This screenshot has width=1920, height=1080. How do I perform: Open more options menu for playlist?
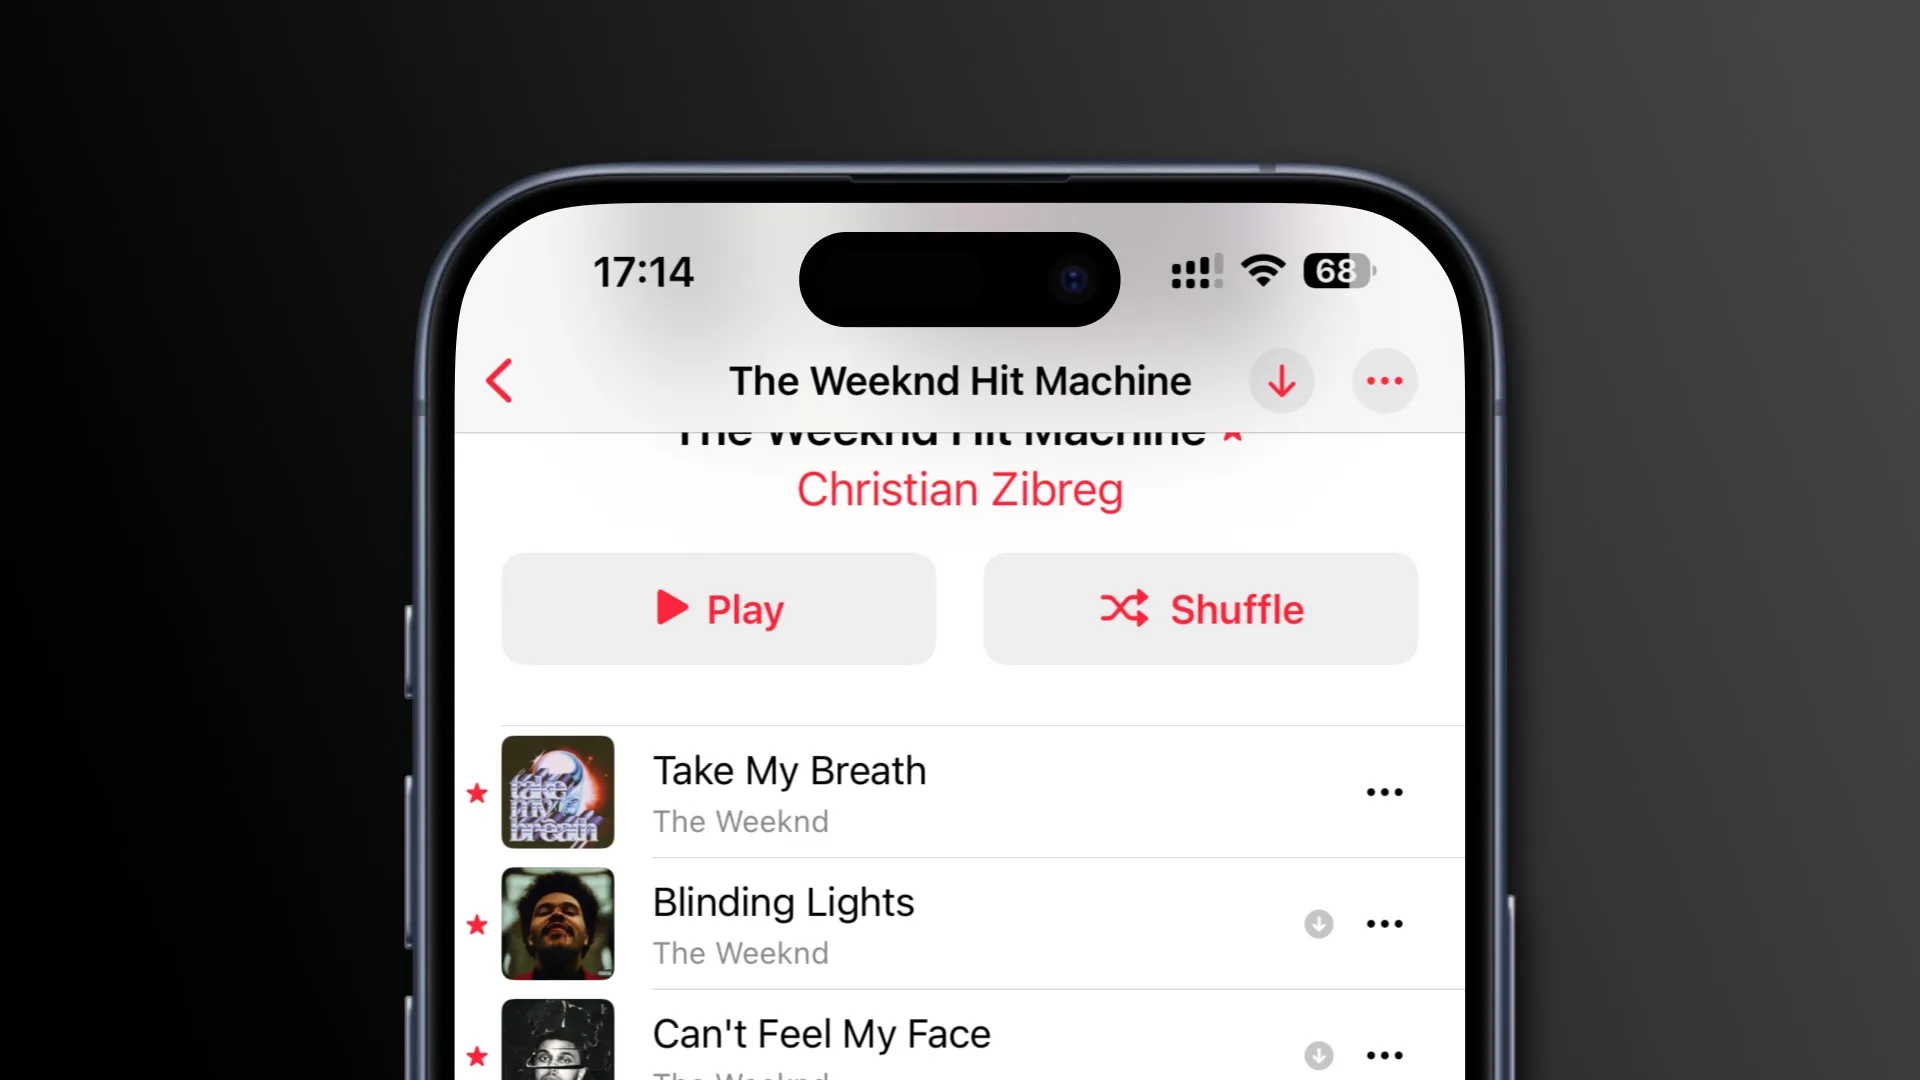click(1385, 380)
